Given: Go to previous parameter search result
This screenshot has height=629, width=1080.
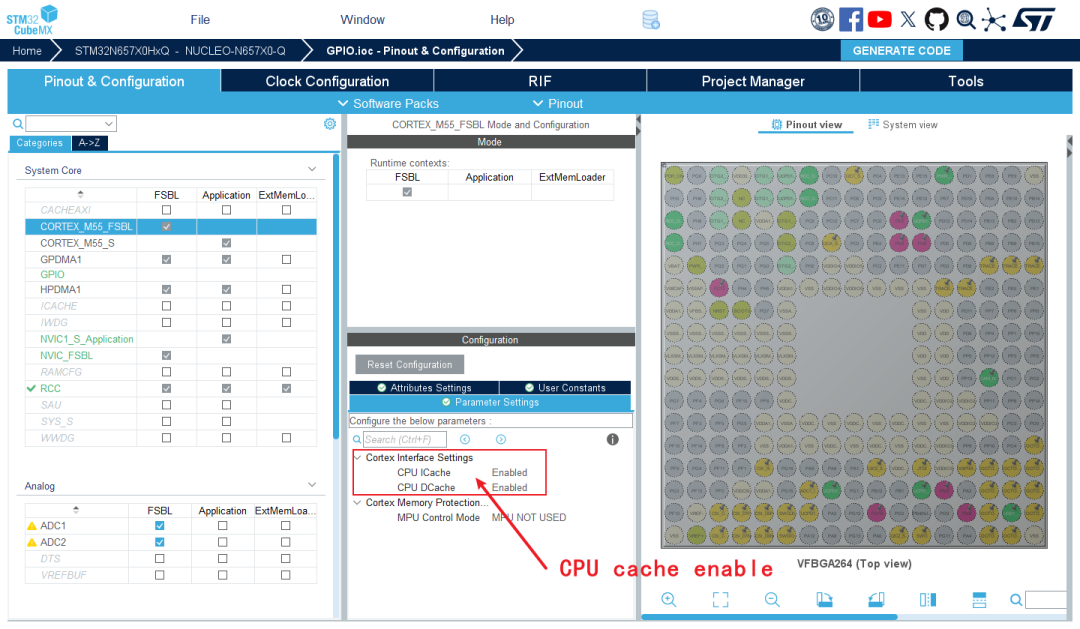Looking at the screenshot, I should (x=465, y=440).
